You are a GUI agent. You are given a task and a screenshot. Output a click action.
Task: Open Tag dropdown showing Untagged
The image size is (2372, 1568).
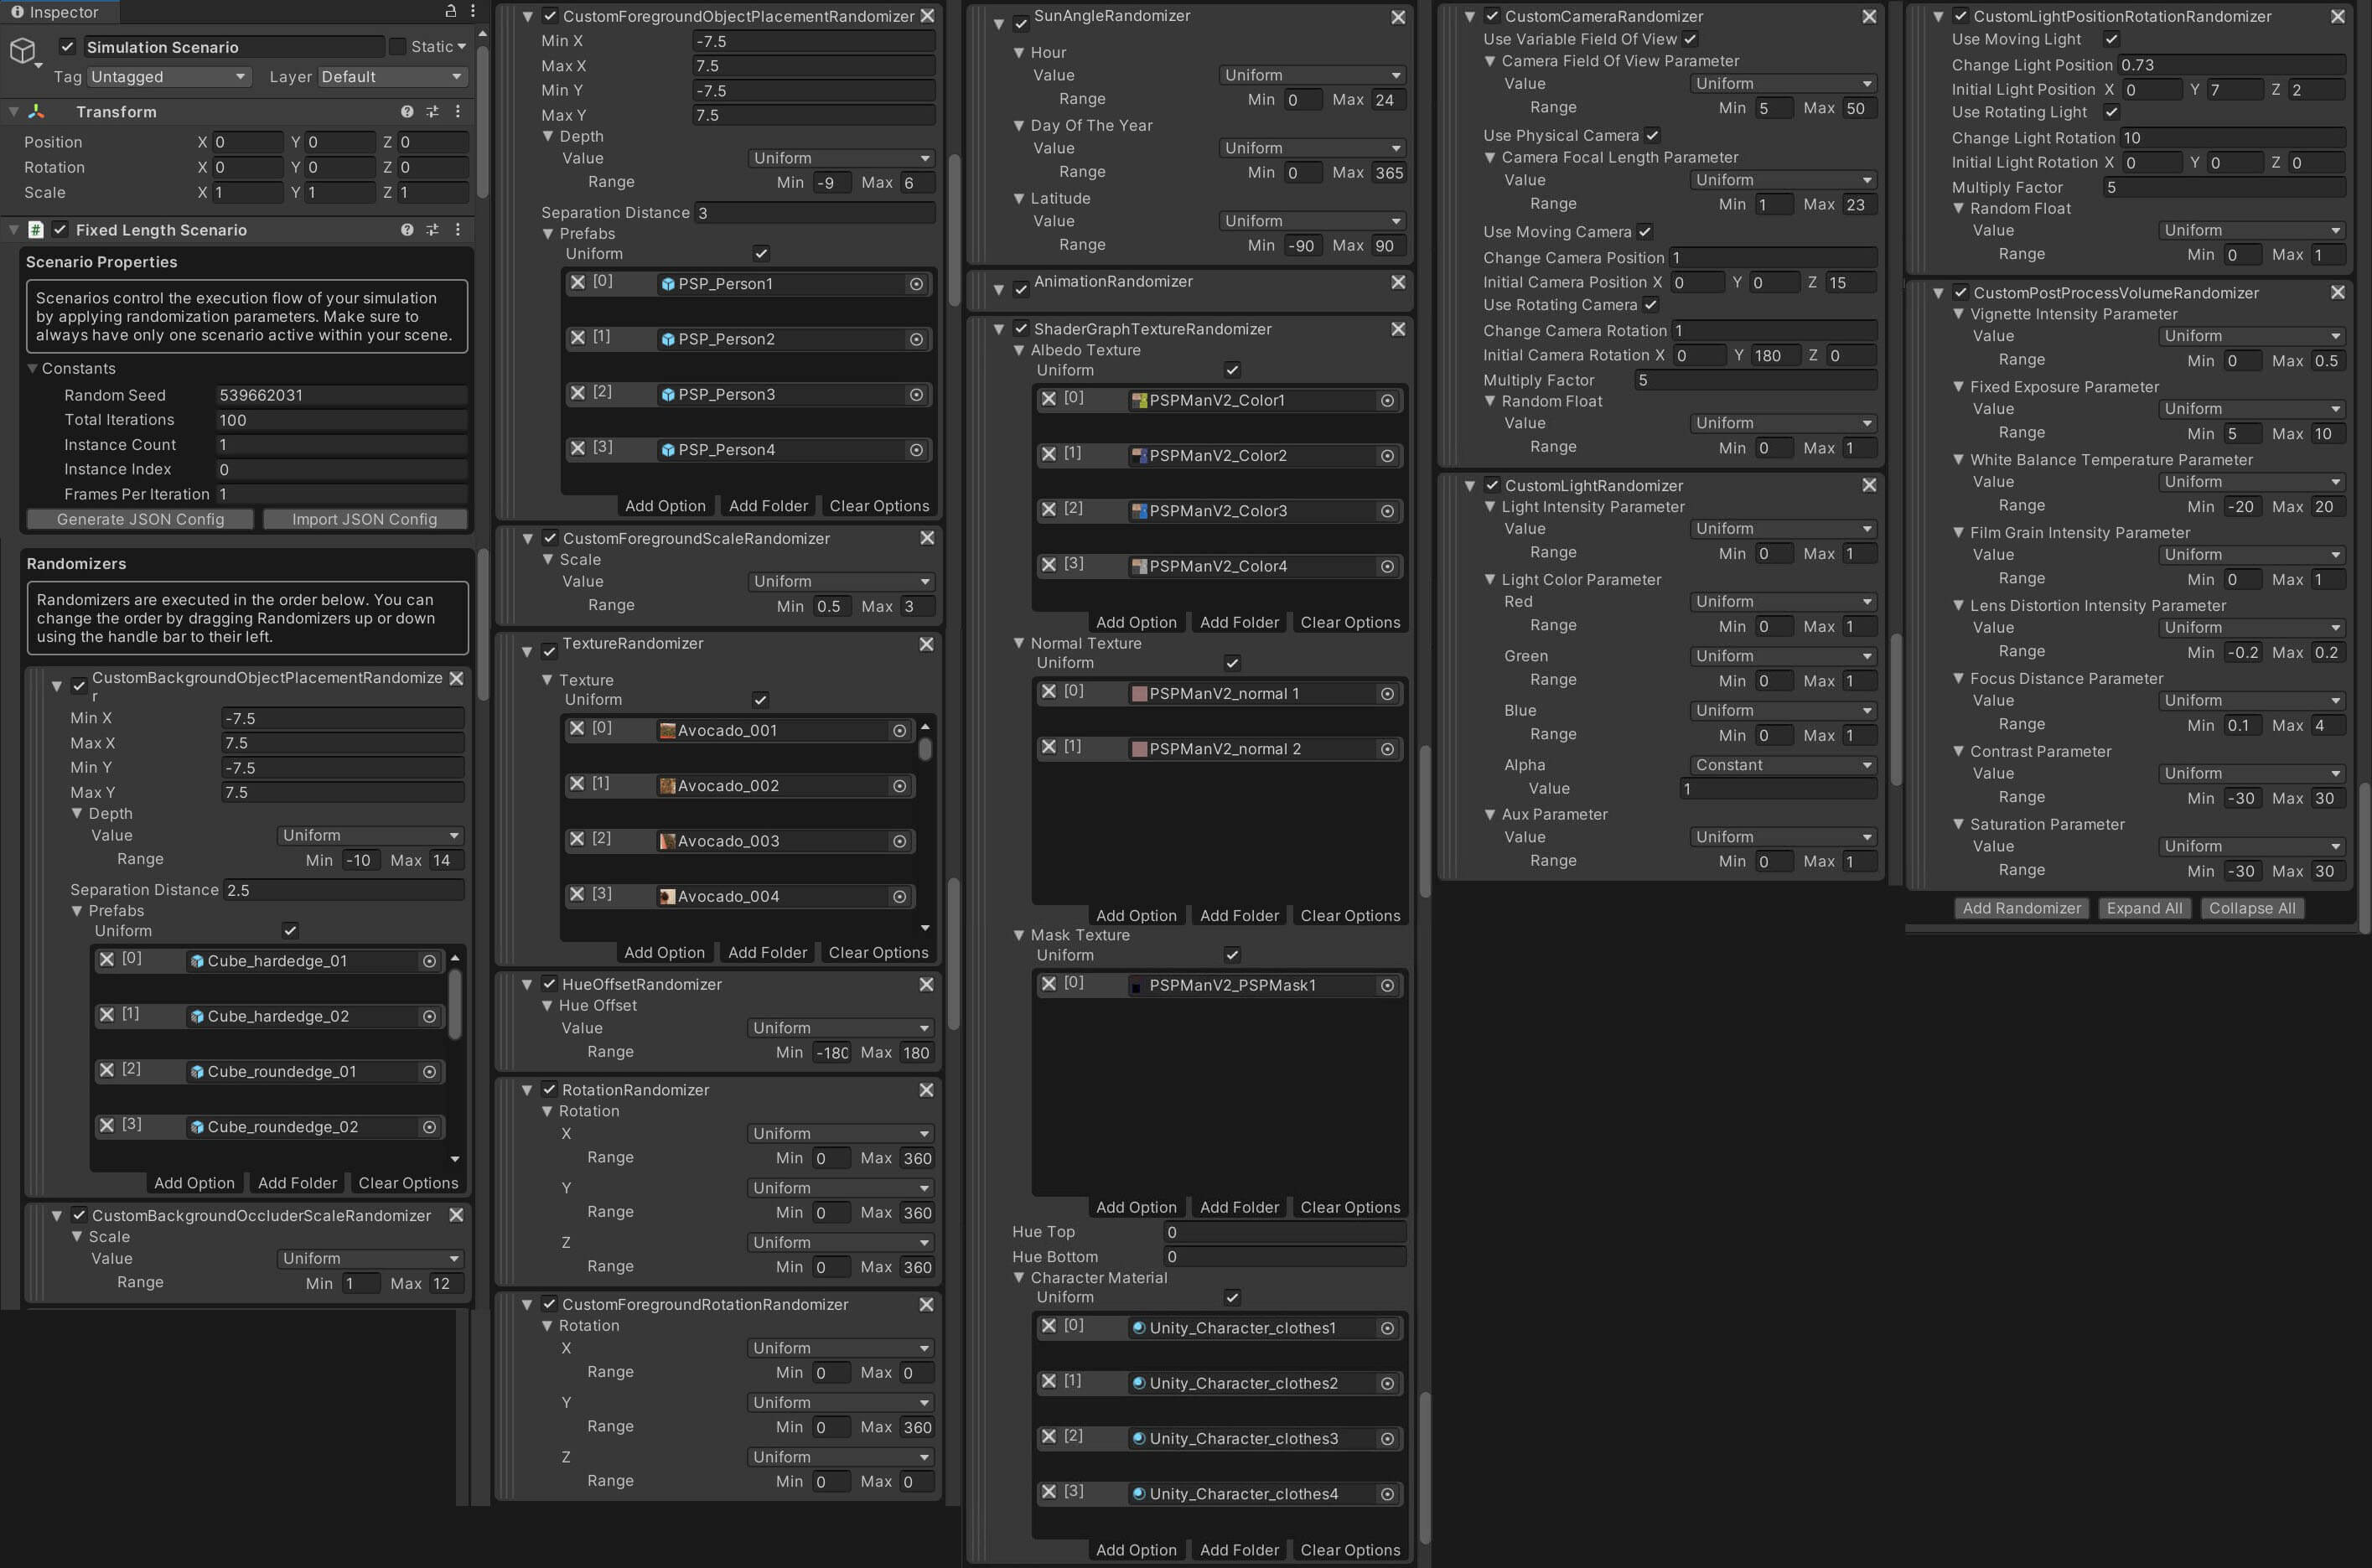pyautogui.click(x=168, y=77)
